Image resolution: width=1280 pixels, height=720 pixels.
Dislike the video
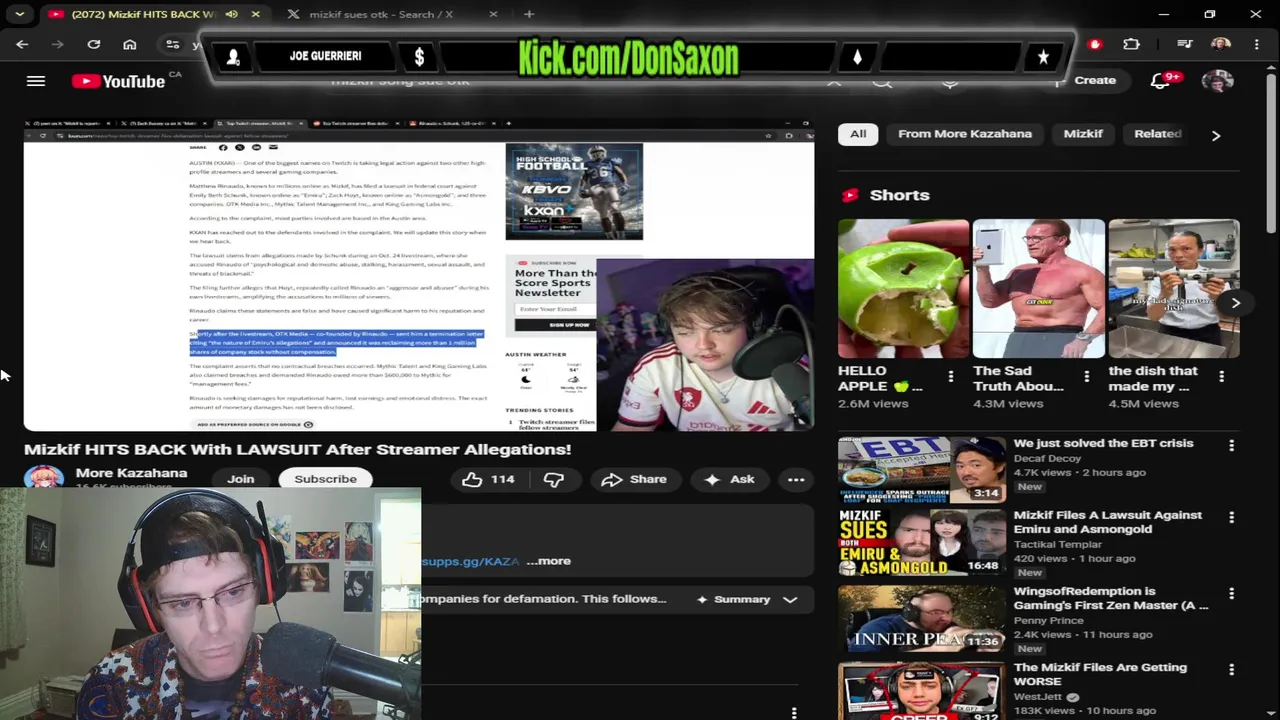click(553, 479)
